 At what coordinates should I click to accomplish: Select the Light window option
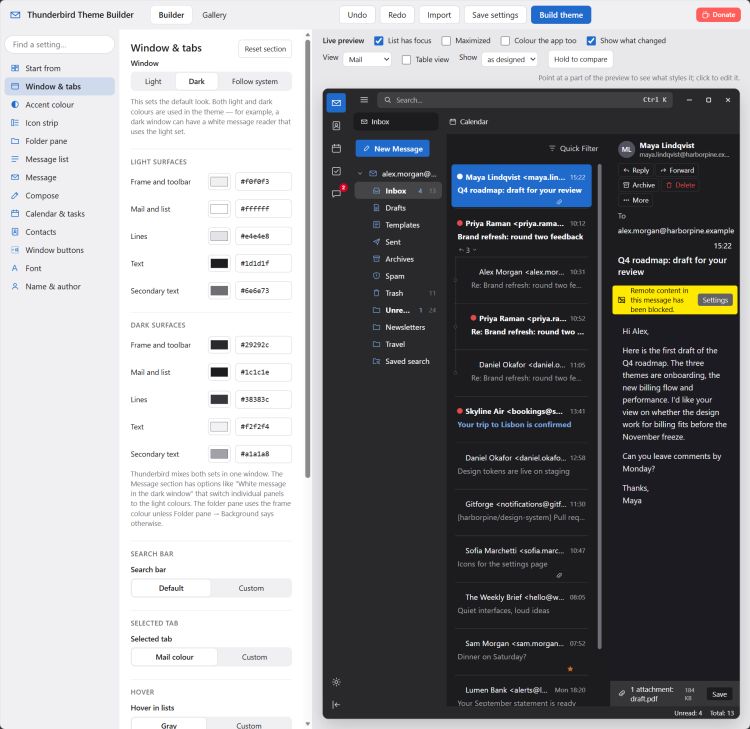pyautogui.click(x=153, y=81)
